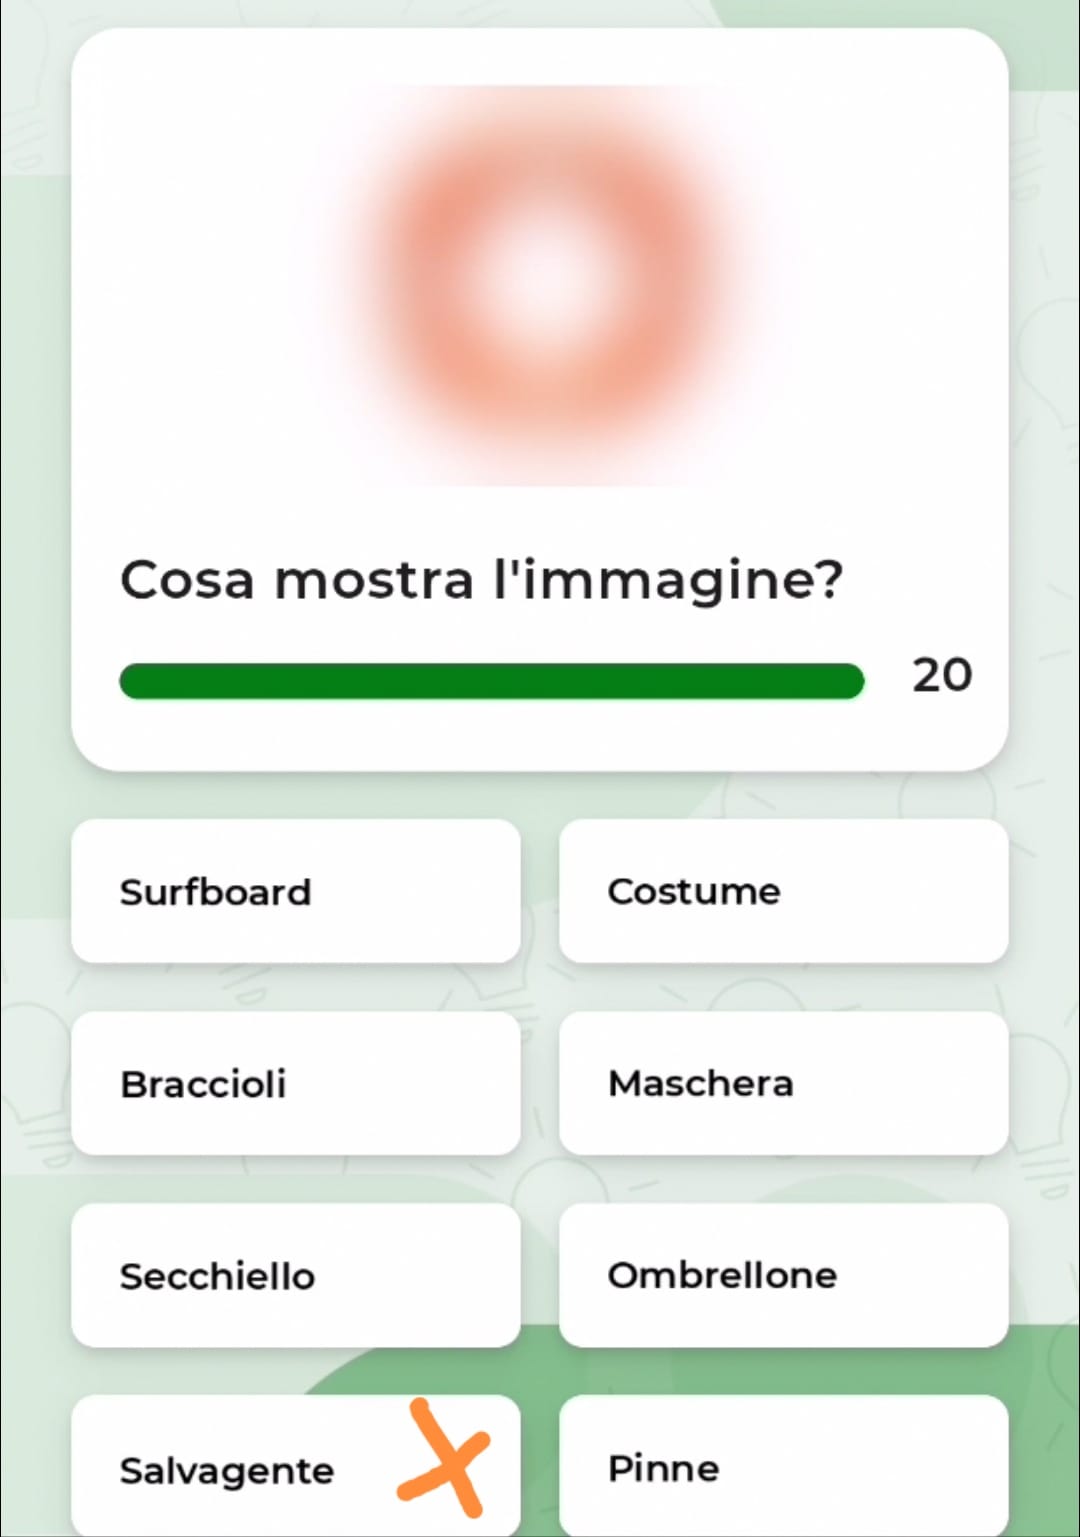Tap the countdown number 20
The height and width of the screenshot is (1537, 1080).
[941, 676]
